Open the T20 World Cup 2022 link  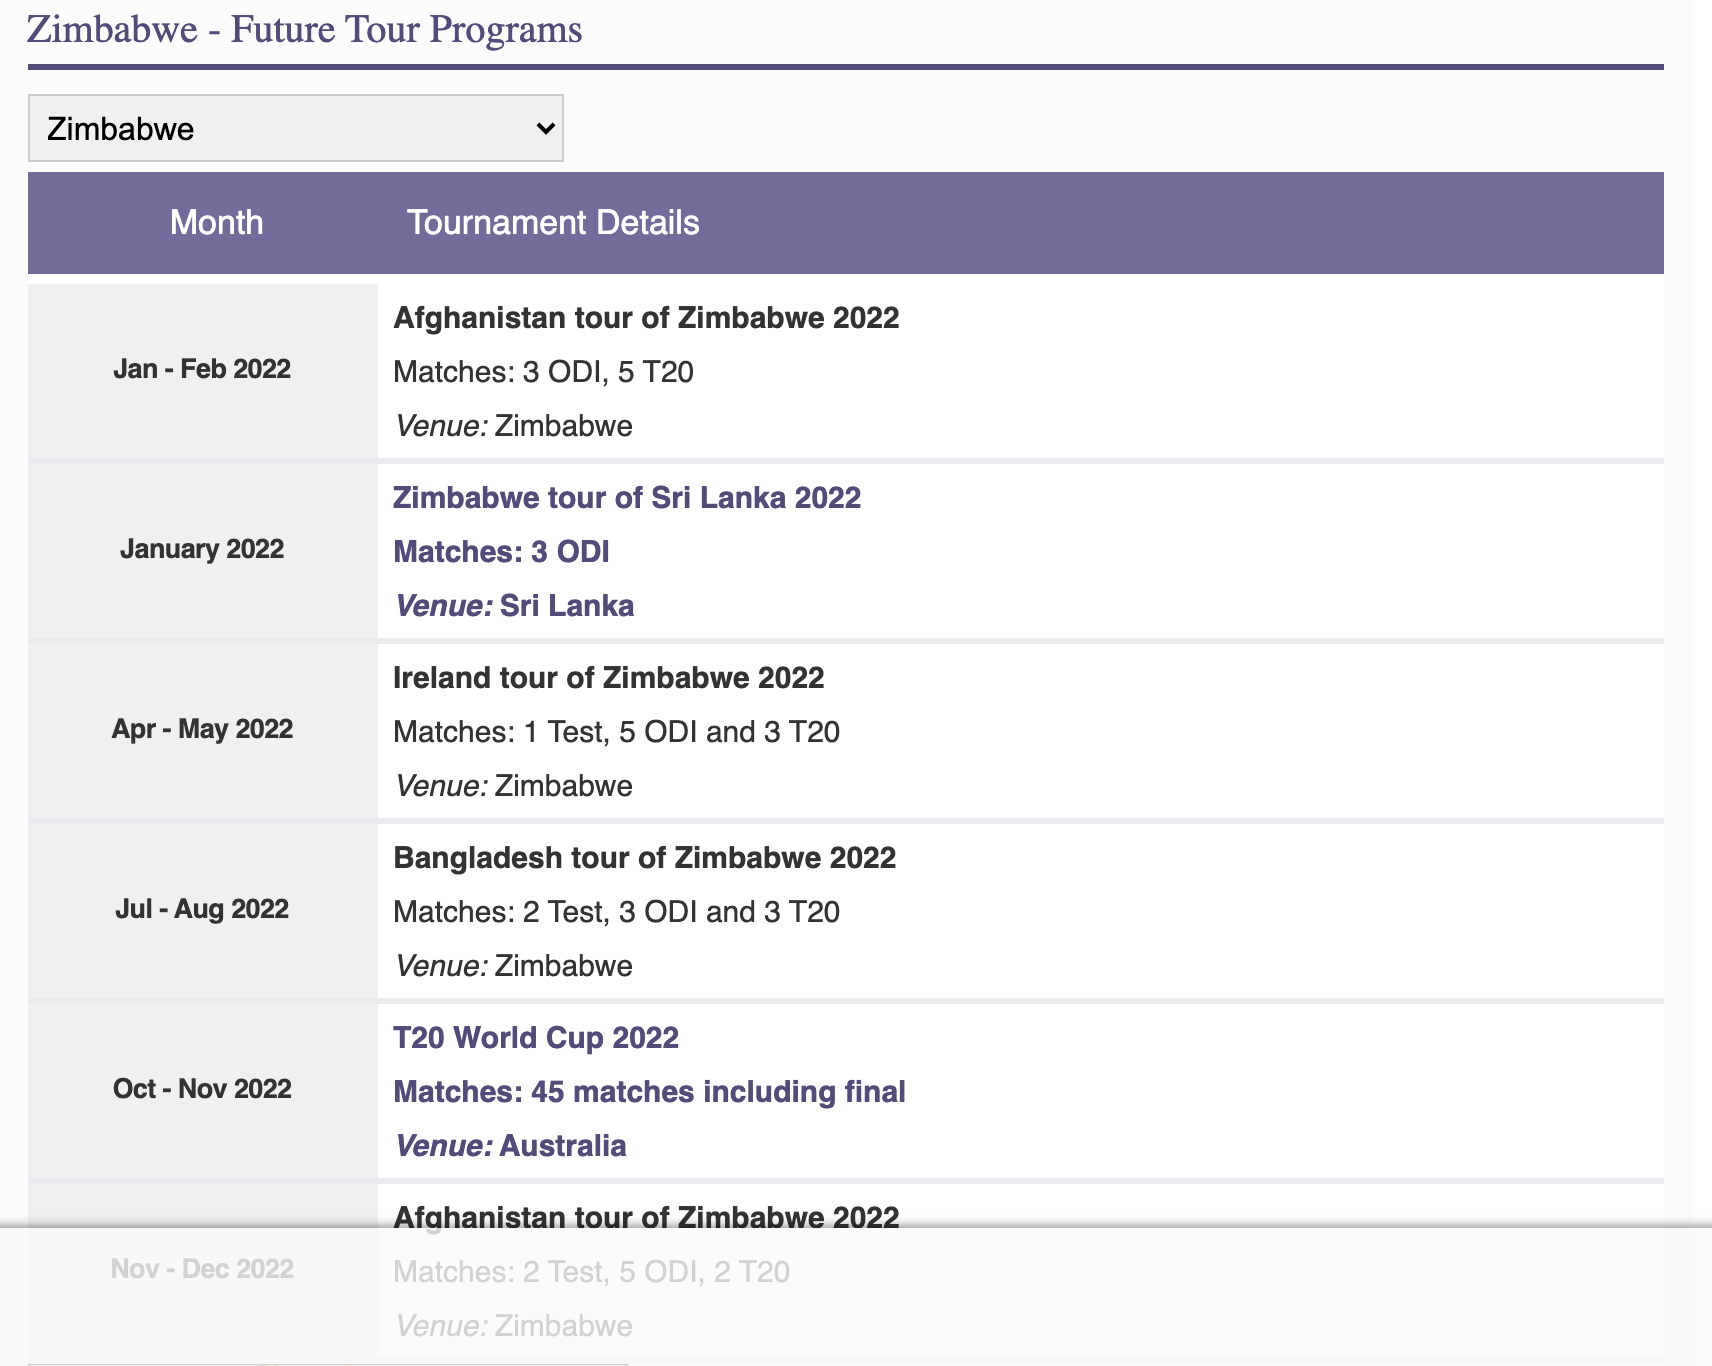click(536, 1038)
